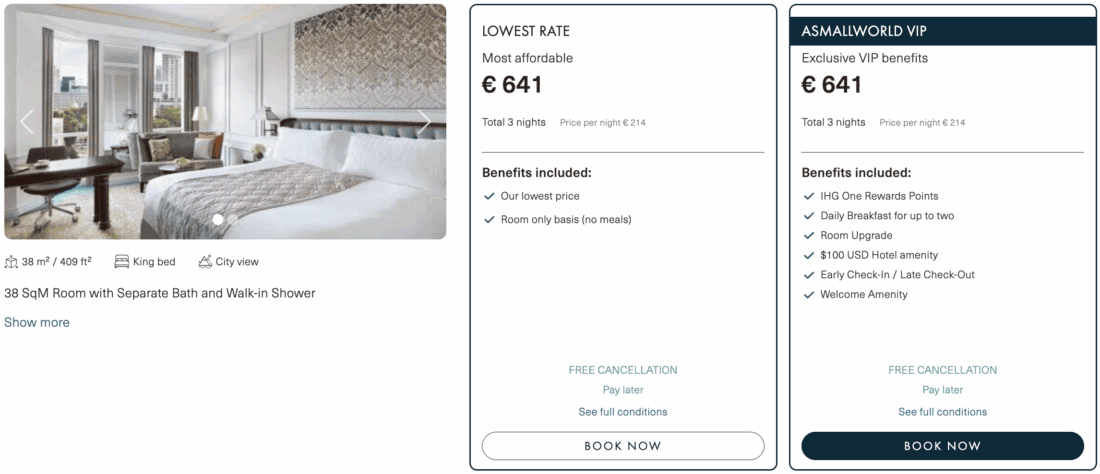Book the ASMALLWORLD VIP offer
This screenshot has width=1100, height=474.
click(x=942, y=446)
